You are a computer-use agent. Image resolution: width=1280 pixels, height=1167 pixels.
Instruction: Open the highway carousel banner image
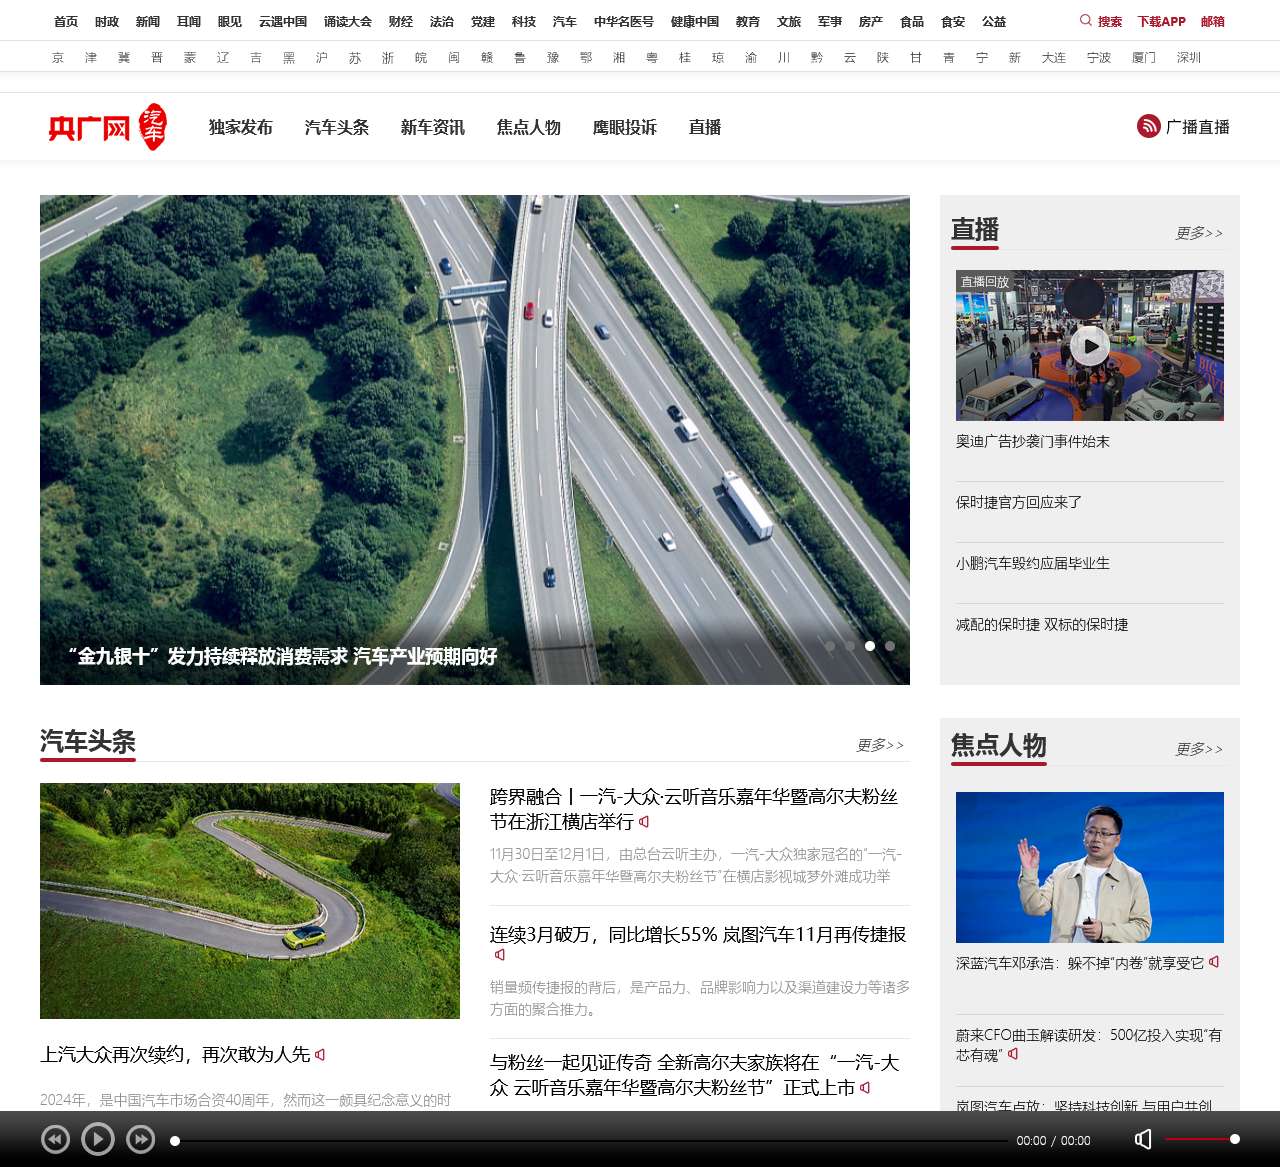coord(475,440)
